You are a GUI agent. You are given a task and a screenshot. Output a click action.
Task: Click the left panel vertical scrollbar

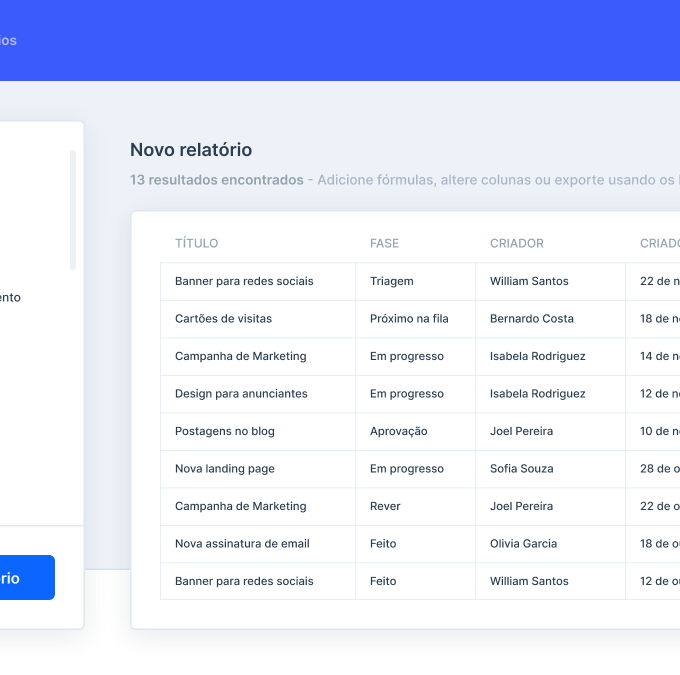(73, 210)
